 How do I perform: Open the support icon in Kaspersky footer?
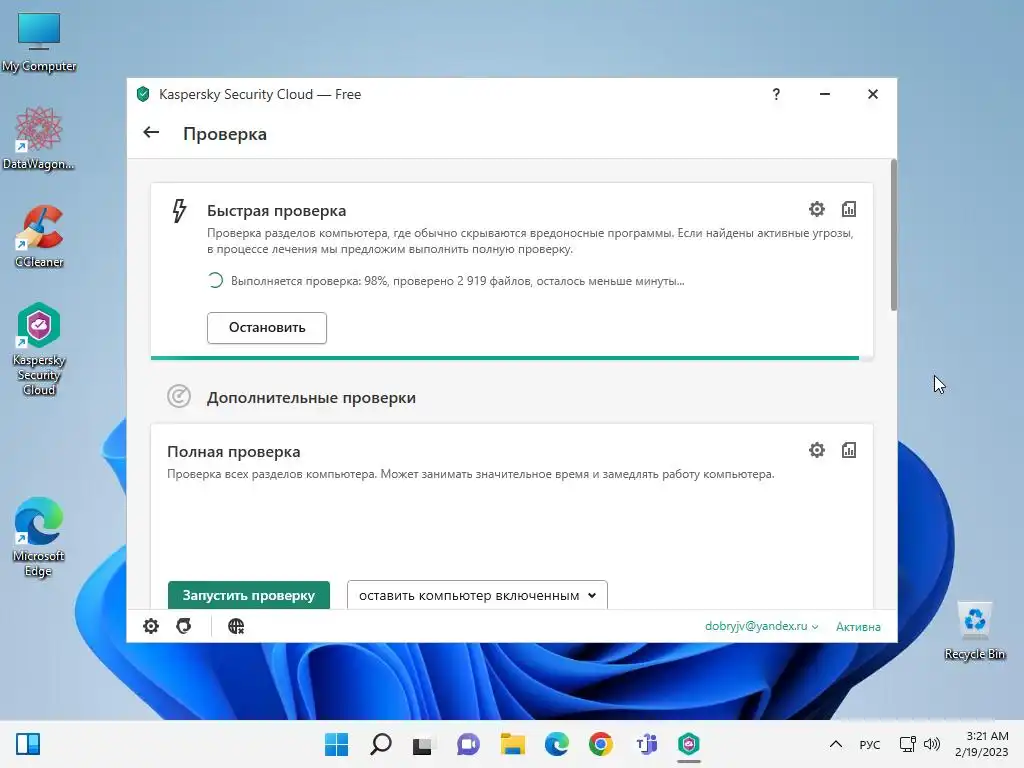184,626
